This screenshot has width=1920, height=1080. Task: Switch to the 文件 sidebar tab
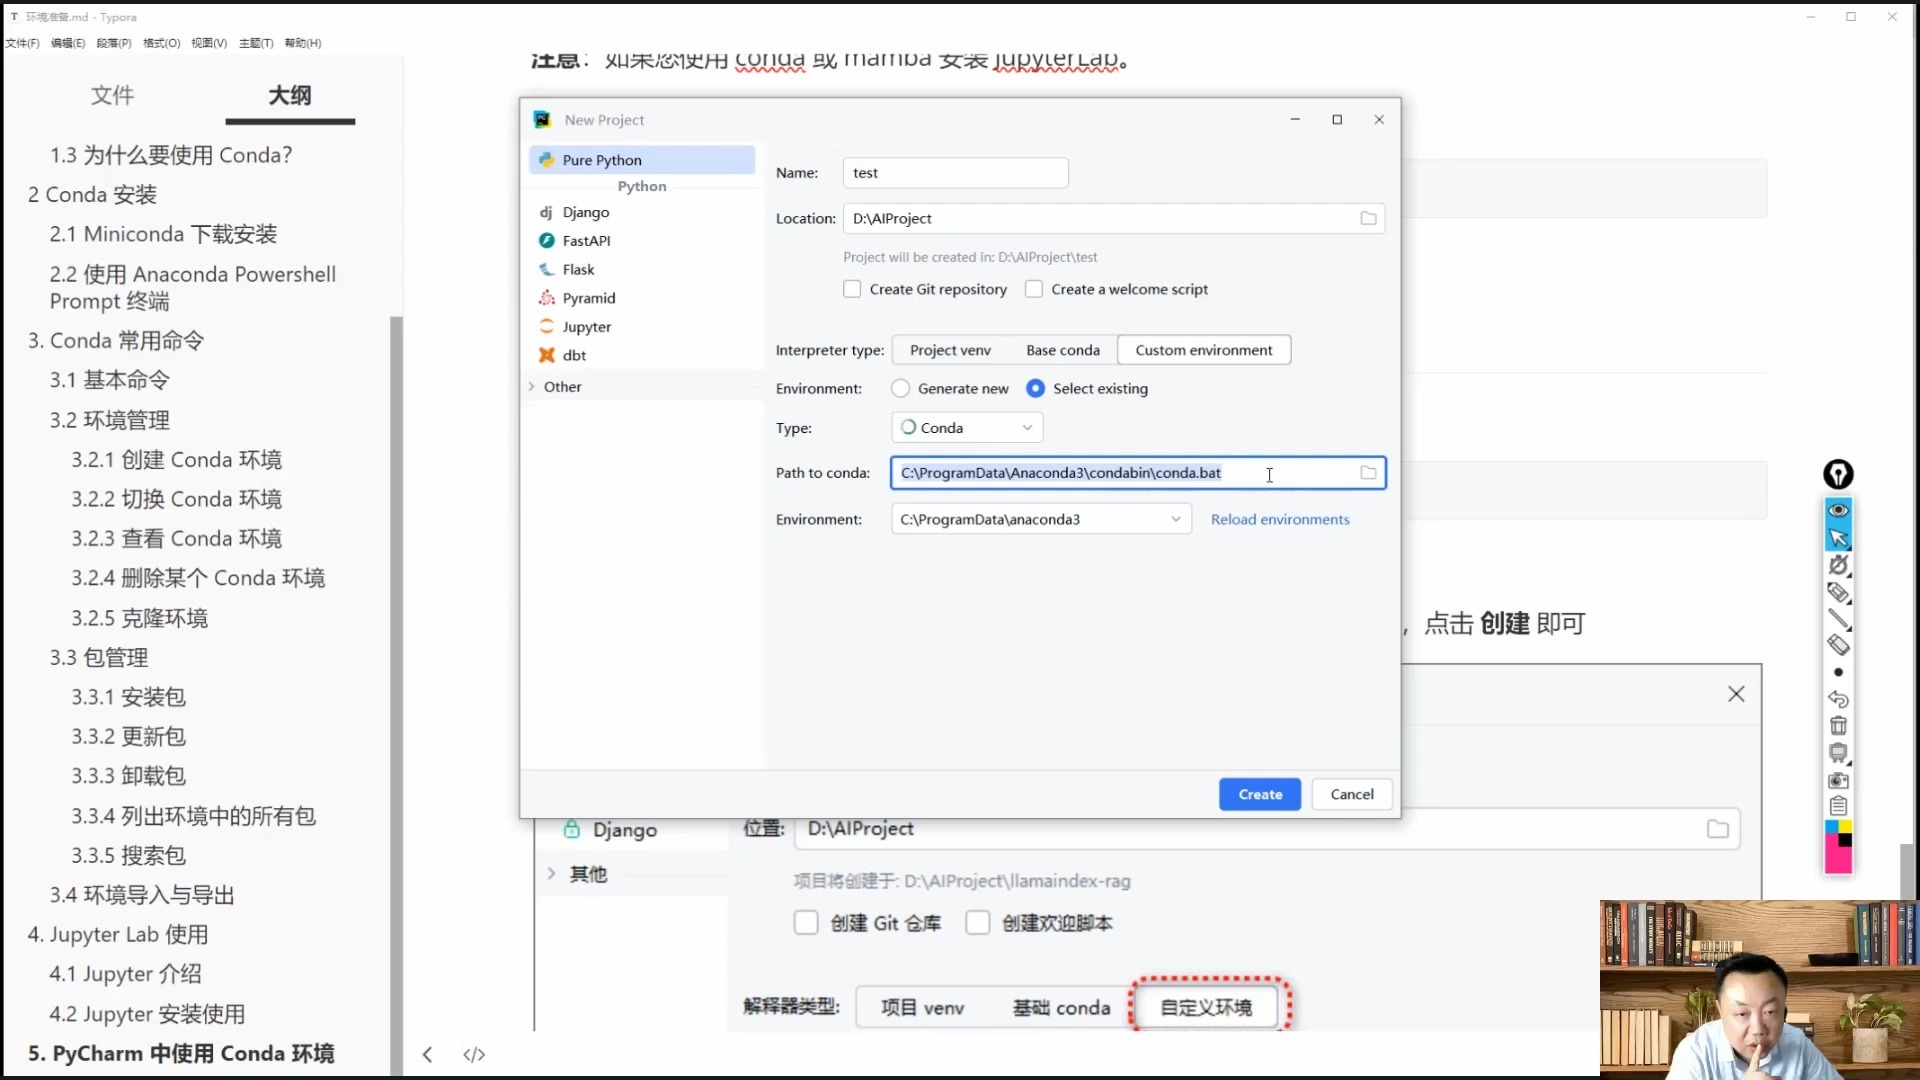[112, 95]
